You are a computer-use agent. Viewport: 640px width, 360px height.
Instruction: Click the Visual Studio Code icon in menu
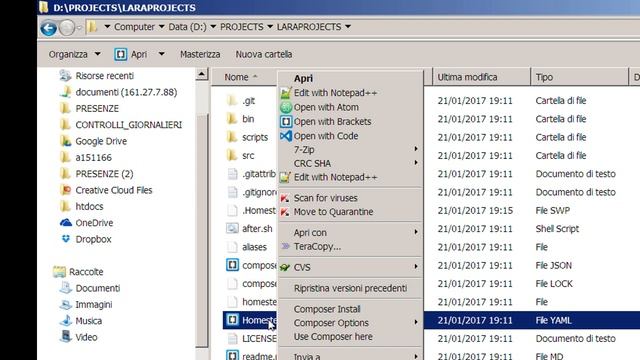(286, 136)
